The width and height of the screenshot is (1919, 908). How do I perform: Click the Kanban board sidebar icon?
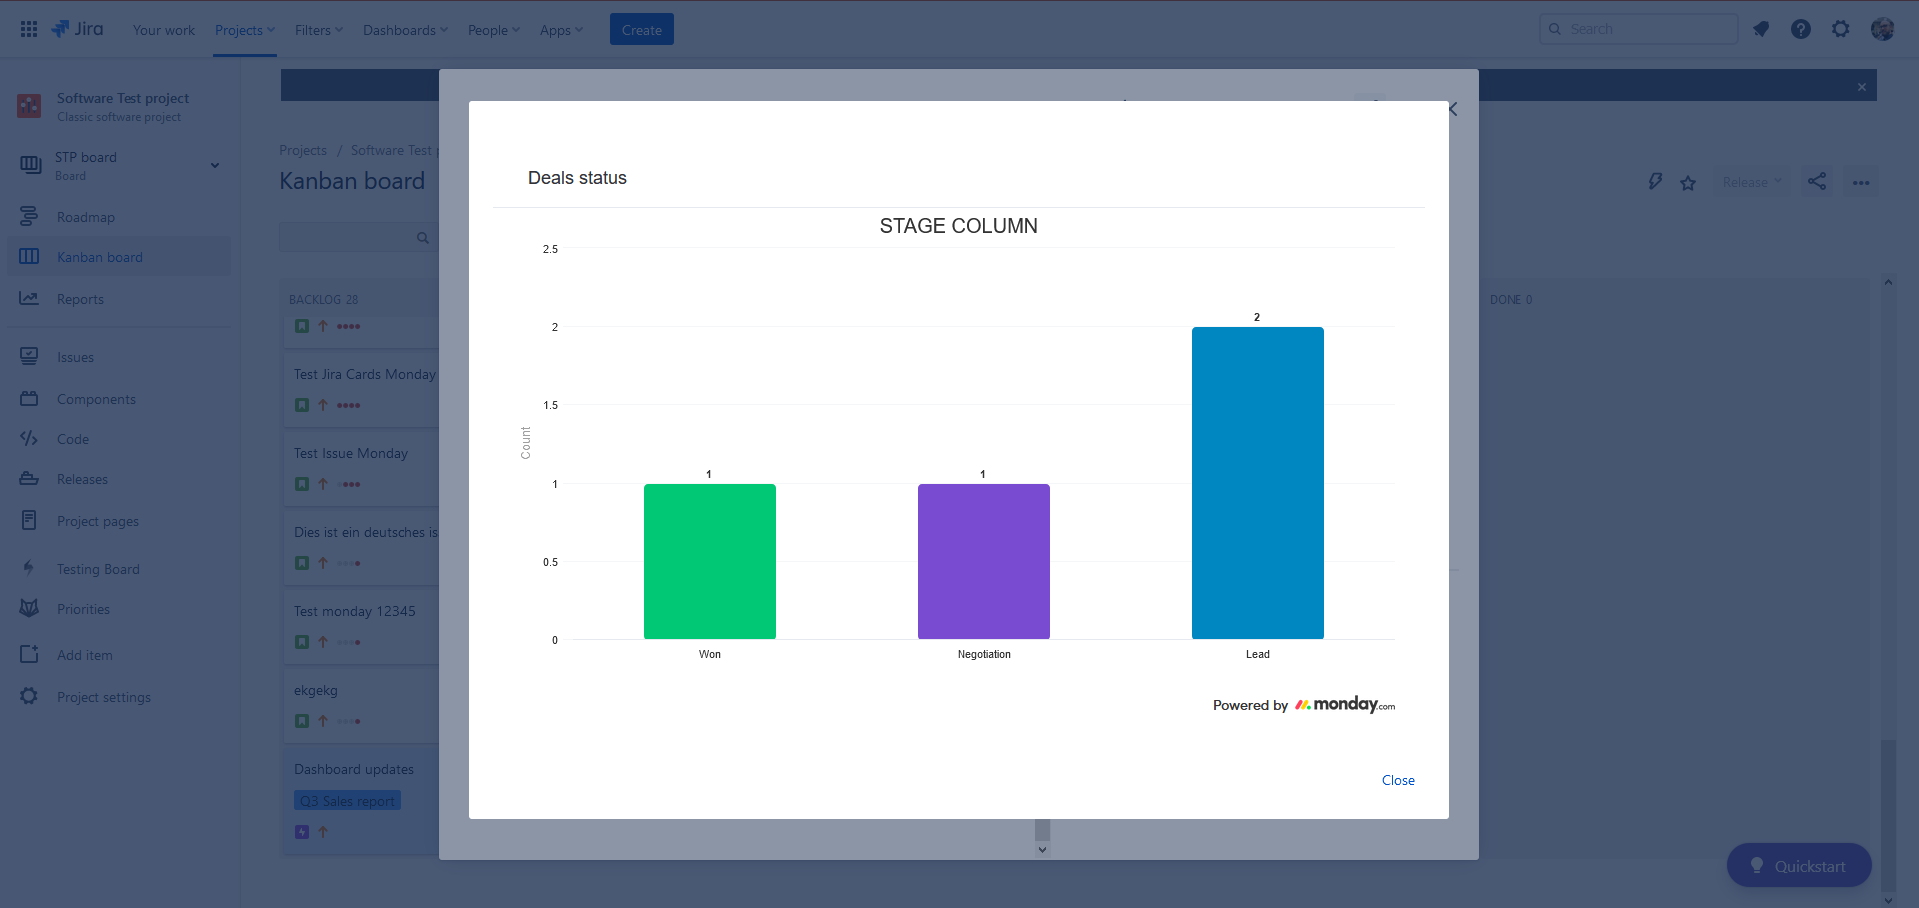29,256
